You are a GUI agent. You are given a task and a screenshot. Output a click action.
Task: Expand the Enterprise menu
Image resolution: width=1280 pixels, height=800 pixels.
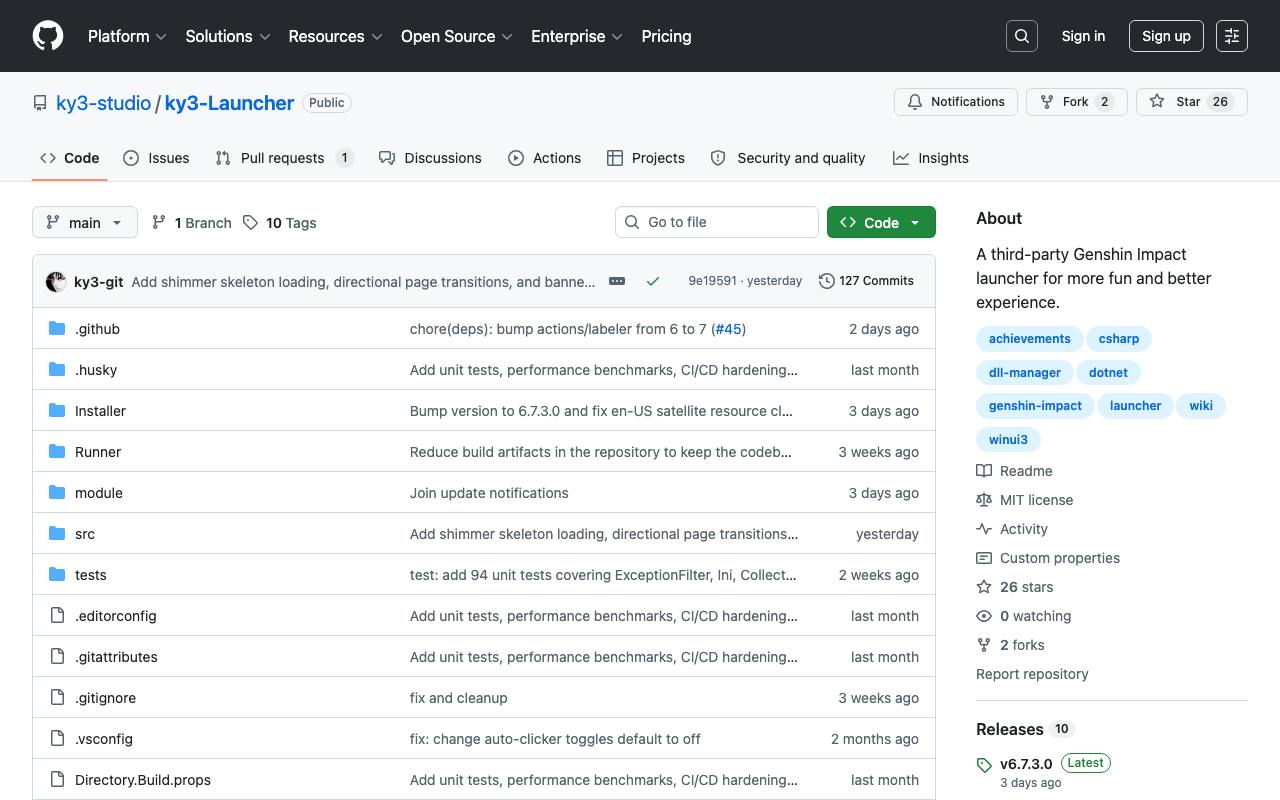coord(577,36)
